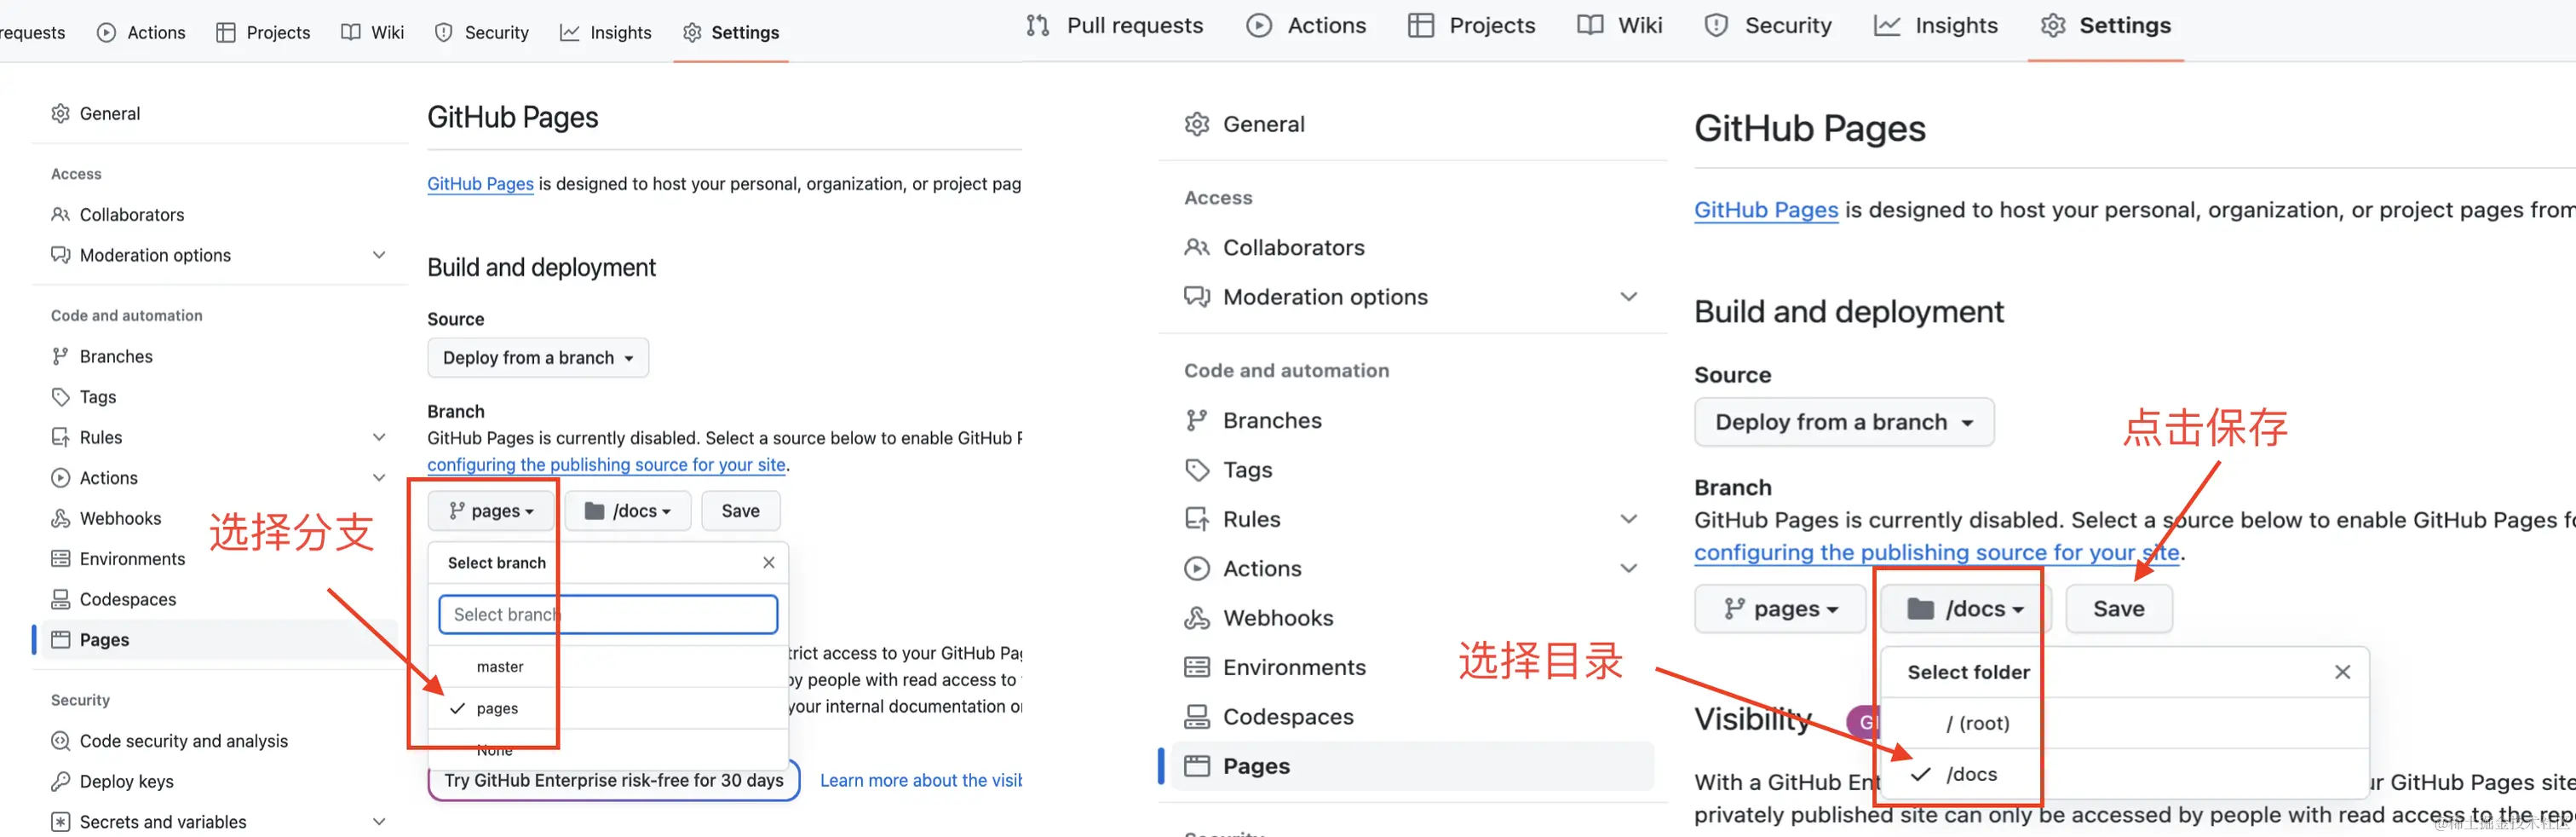
Task: Focus the Select branch filter field
Action: (608, 614)
